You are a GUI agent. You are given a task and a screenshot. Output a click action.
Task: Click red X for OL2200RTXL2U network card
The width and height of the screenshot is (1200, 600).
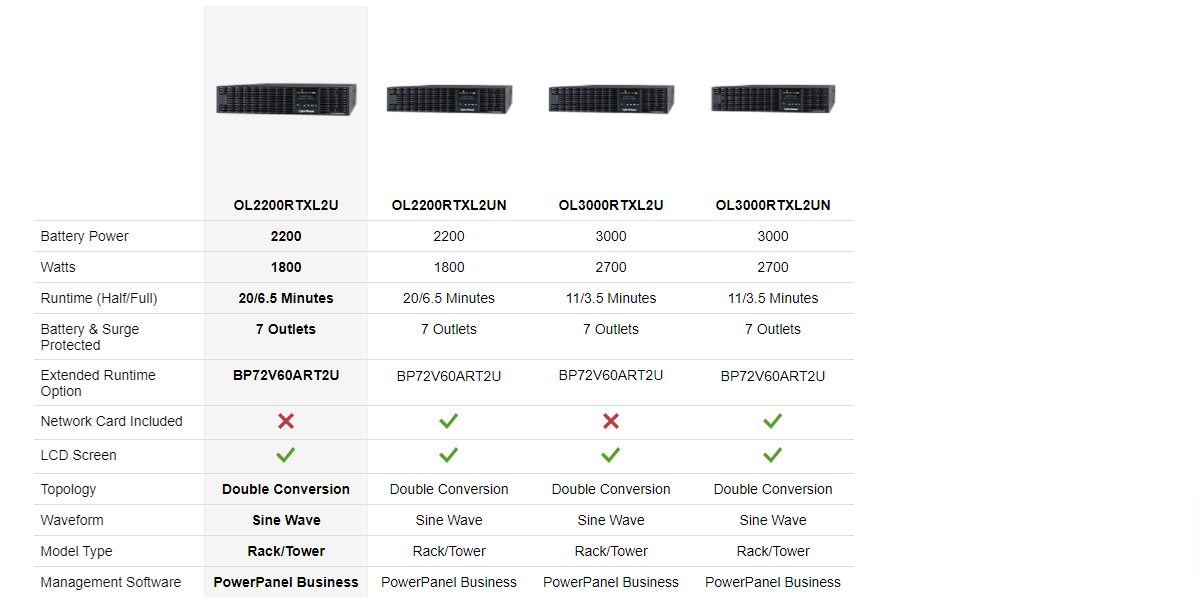click(x=286, y=421)
